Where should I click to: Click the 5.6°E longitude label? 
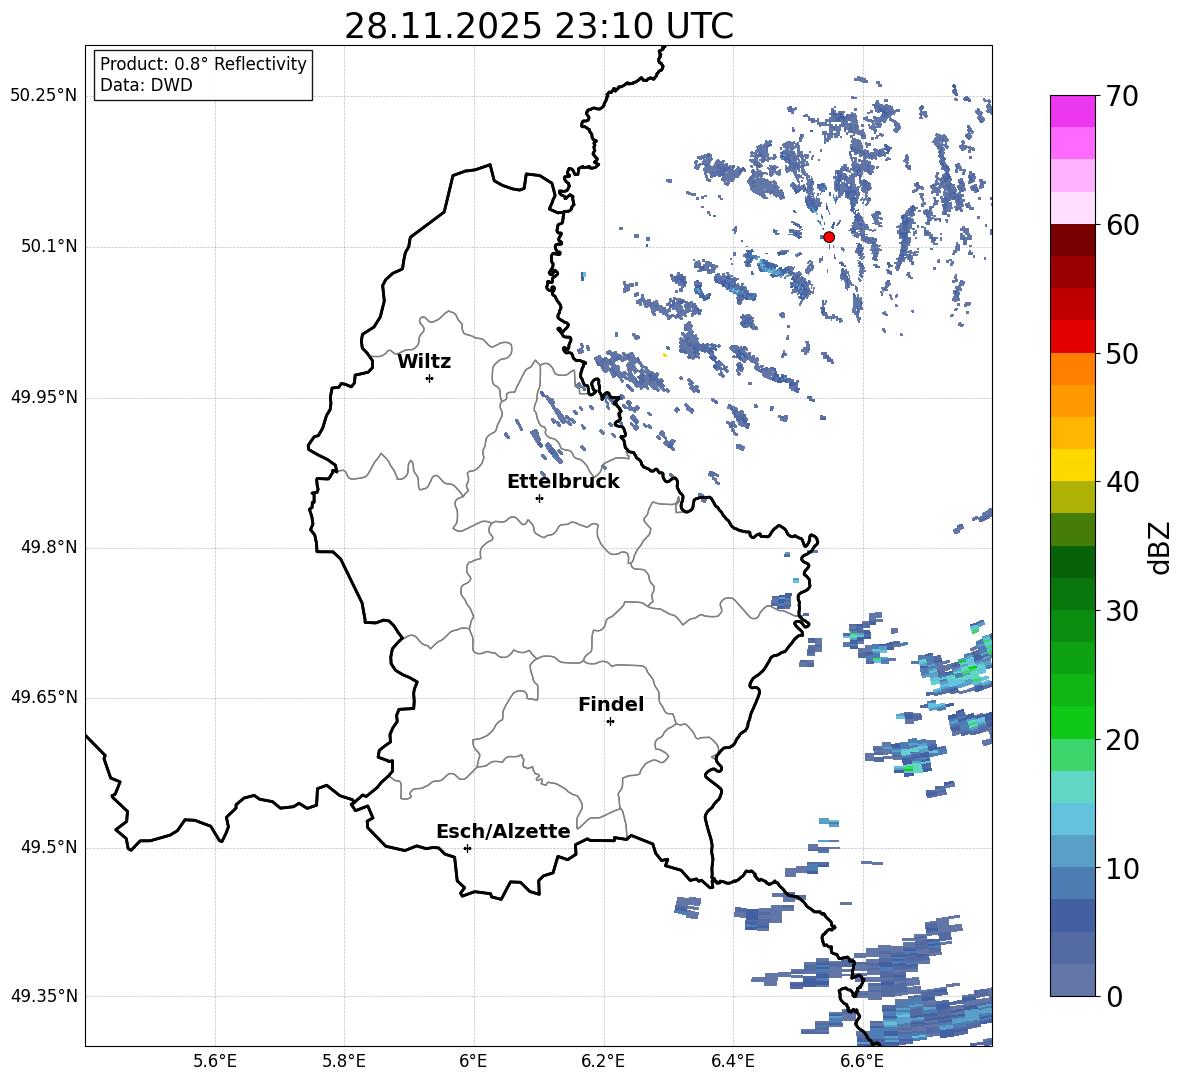click(215, 1061)
